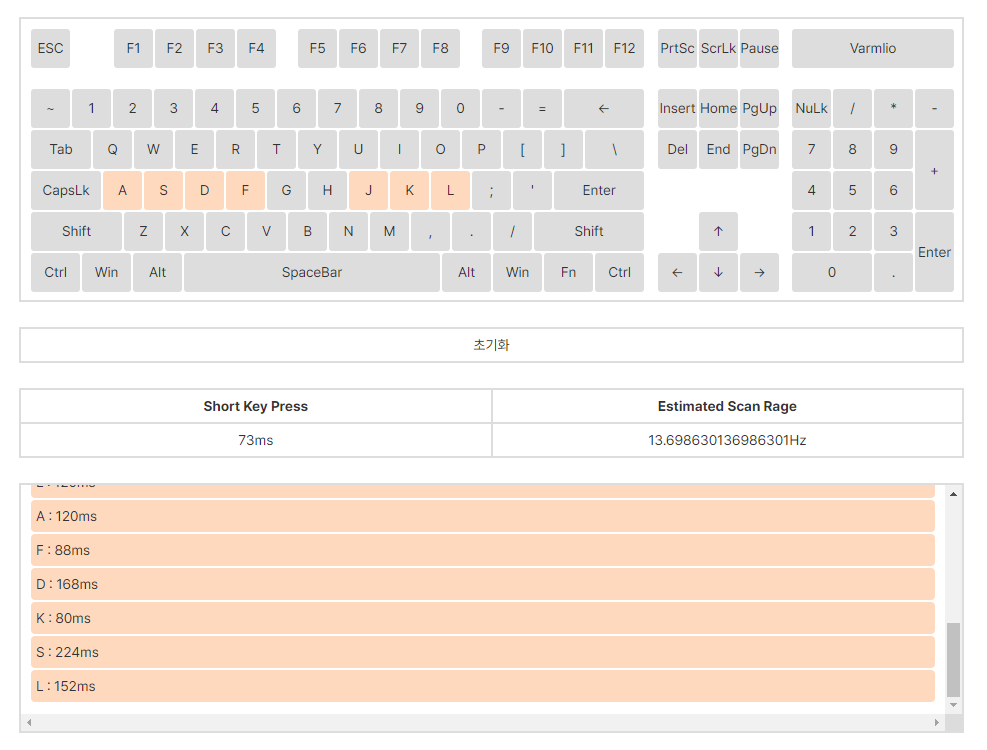Viewport: 987px width, 750px height.
Task: Click the right Shift key
Action: pos(589,231)
